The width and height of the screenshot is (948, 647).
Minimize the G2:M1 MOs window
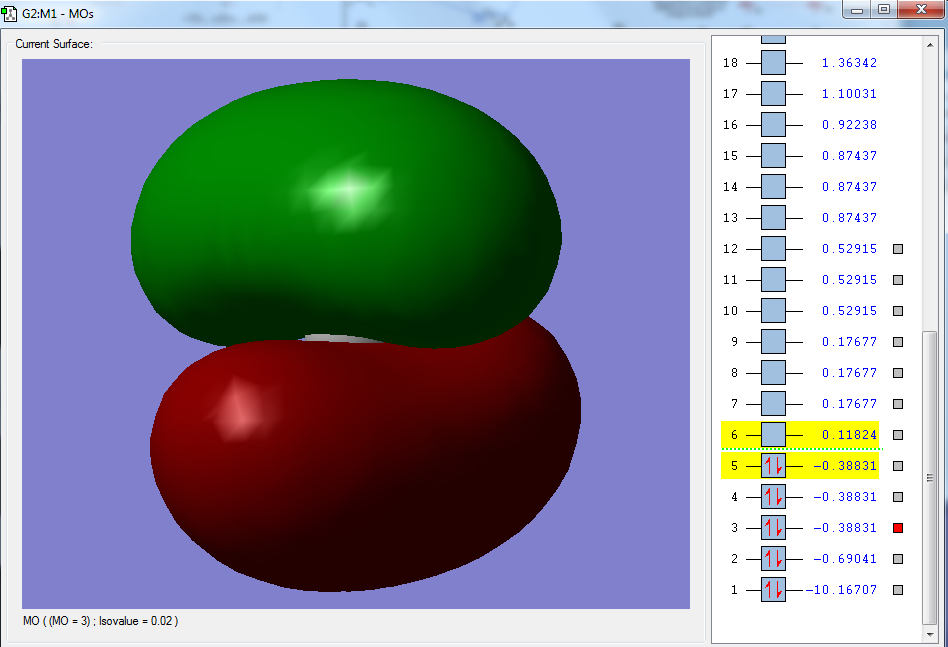(856, 9)
